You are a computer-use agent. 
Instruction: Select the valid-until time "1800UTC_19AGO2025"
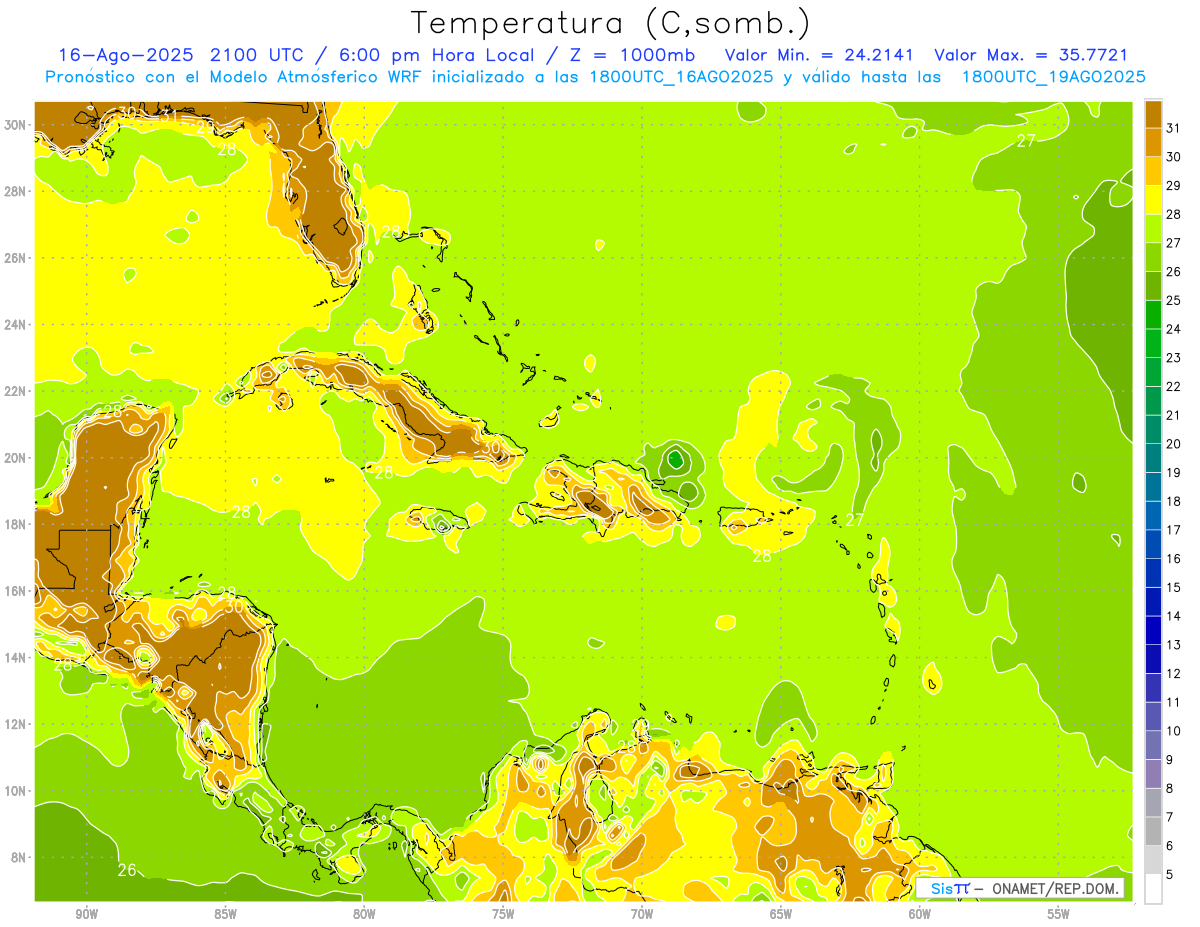click(1053, 77)
